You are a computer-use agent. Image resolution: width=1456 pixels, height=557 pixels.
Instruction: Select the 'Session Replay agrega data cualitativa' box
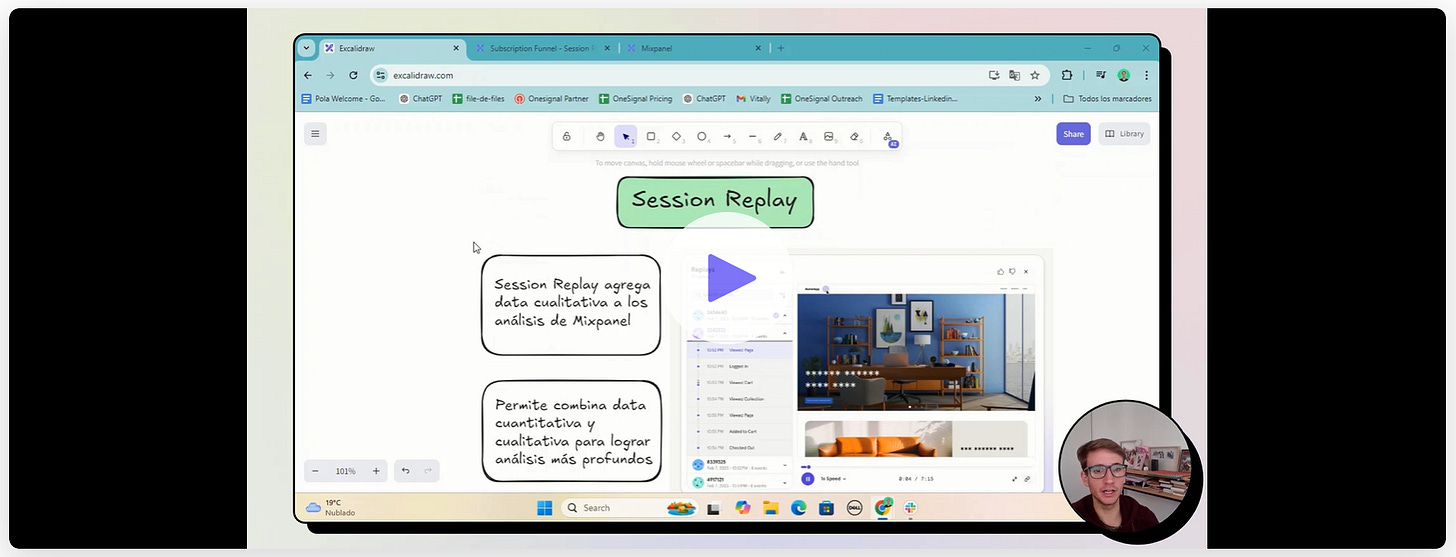(x=571, y=305)
